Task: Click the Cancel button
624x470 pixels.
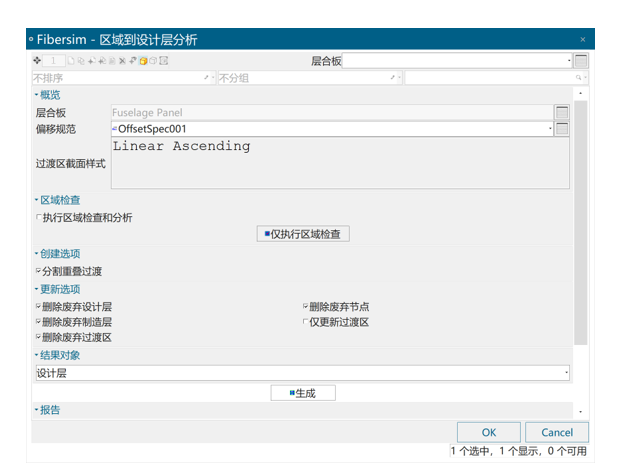Action: (557, 432)
